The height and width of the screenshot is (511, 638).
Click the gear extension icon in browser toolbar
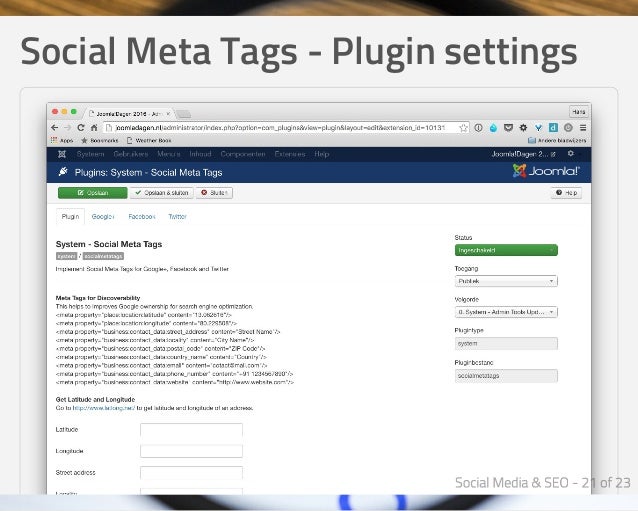(523, 128)
